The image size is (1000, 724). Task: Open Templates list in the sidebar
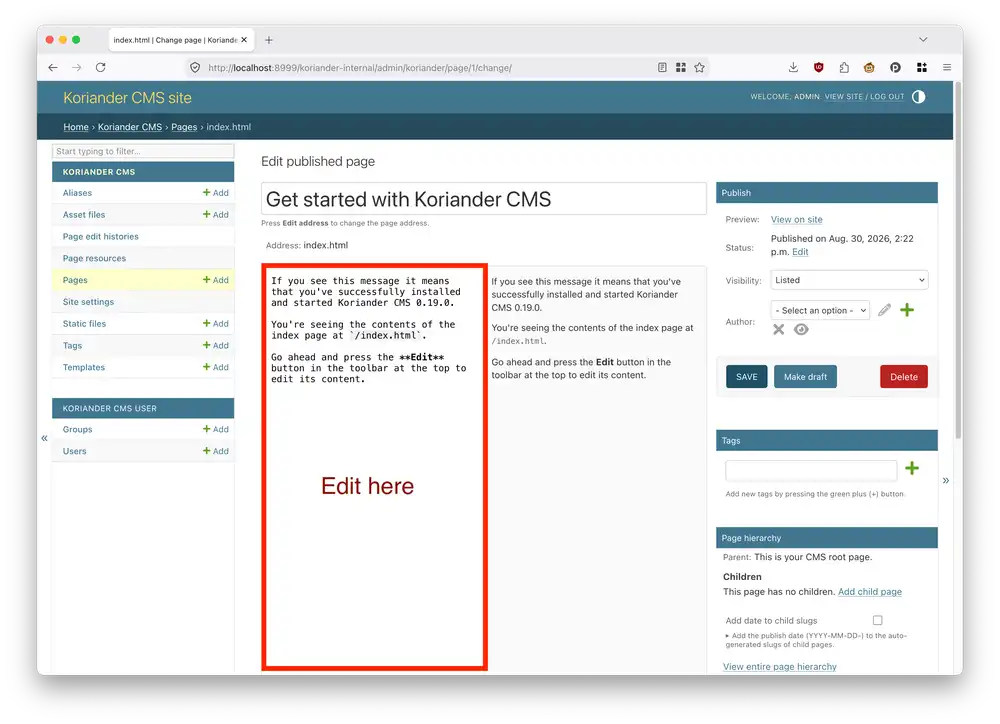click(x=84, y=367)
